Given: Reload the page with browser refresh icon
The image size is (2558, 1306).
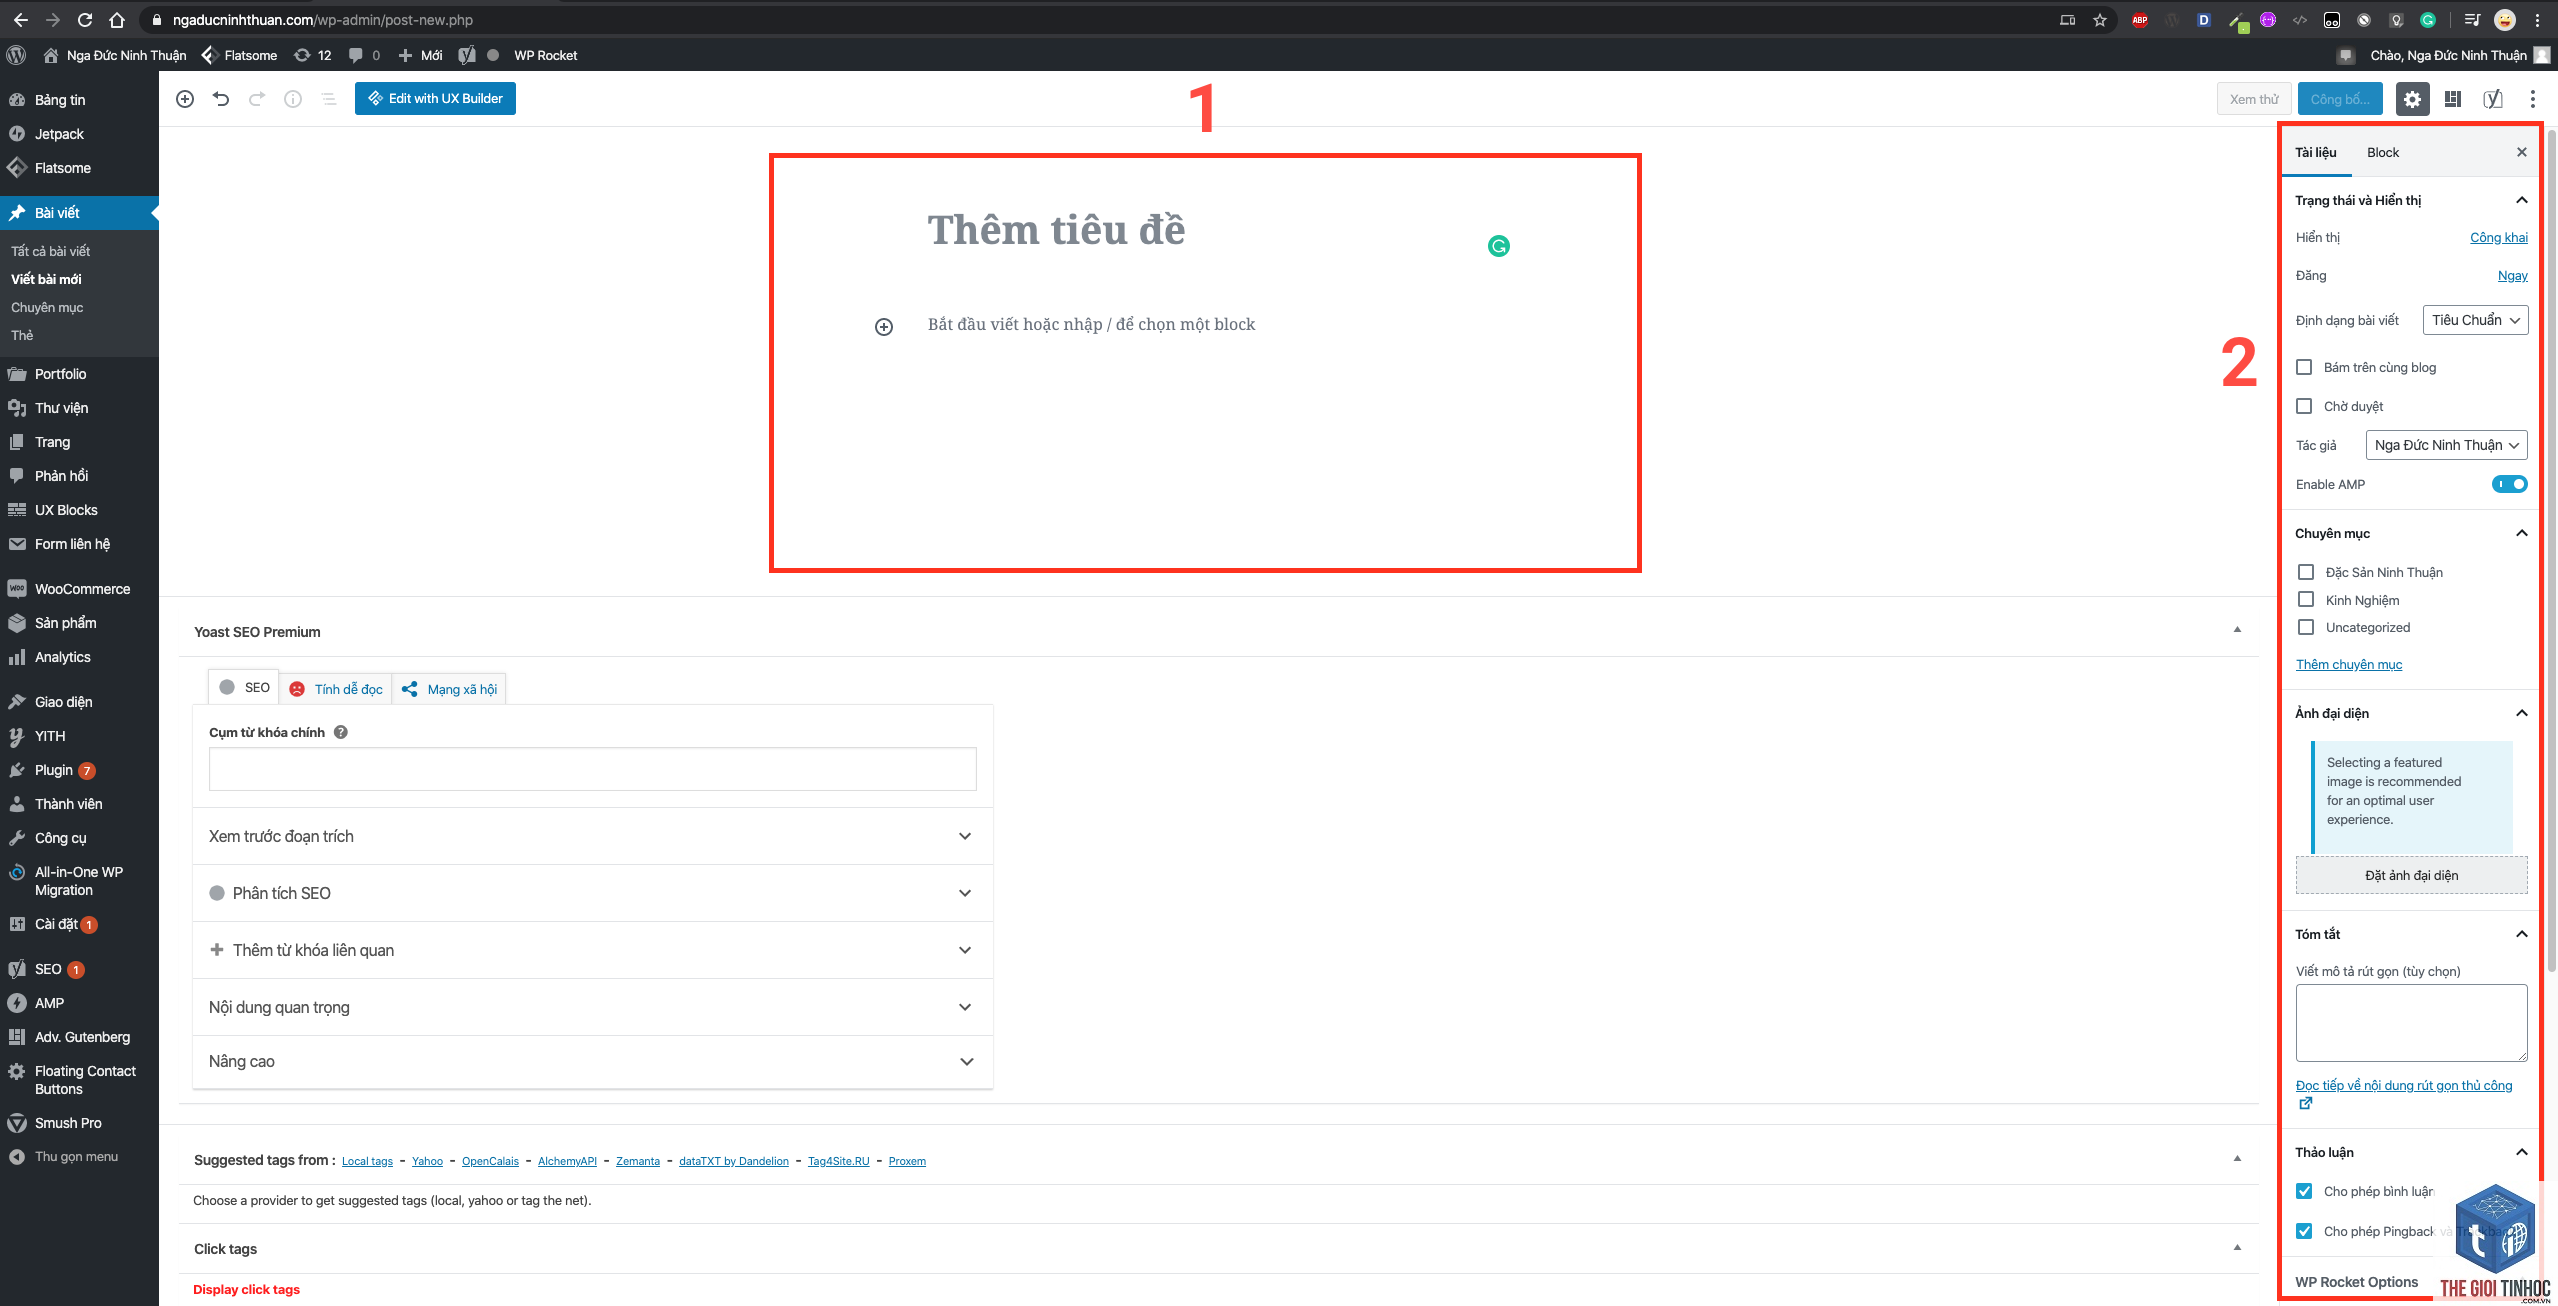Looking at the screenshot, I should 85,20.
